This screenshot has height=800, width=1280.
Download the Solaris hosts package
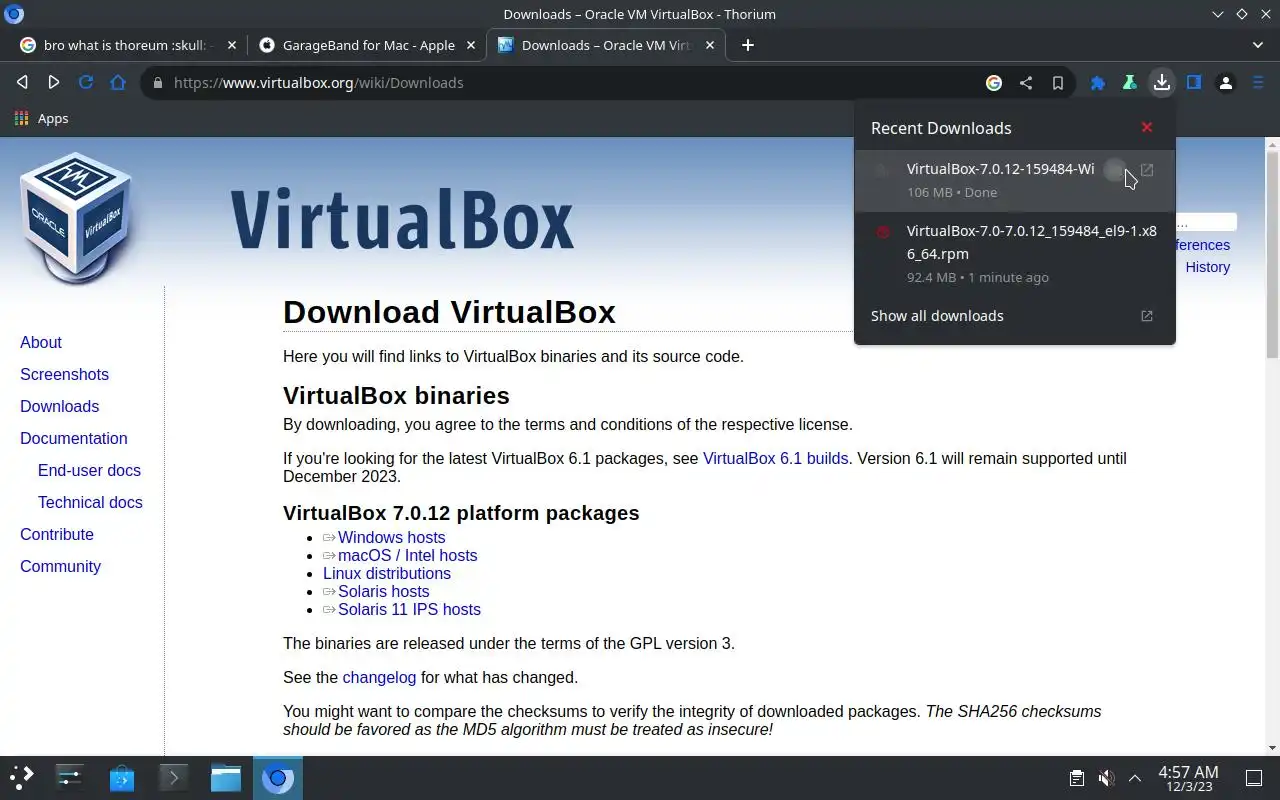tap(383, 591)
